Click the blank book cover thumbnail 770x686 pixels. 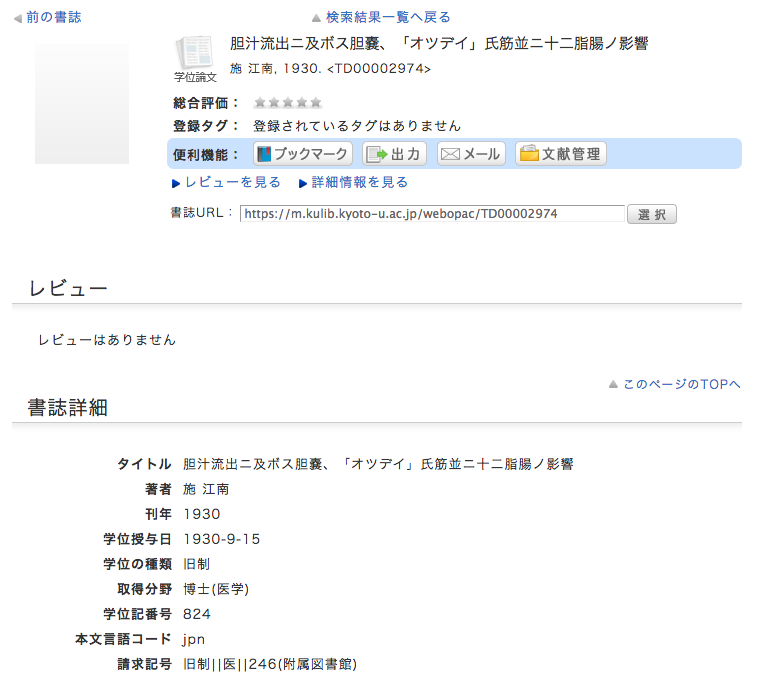point(82,104)
